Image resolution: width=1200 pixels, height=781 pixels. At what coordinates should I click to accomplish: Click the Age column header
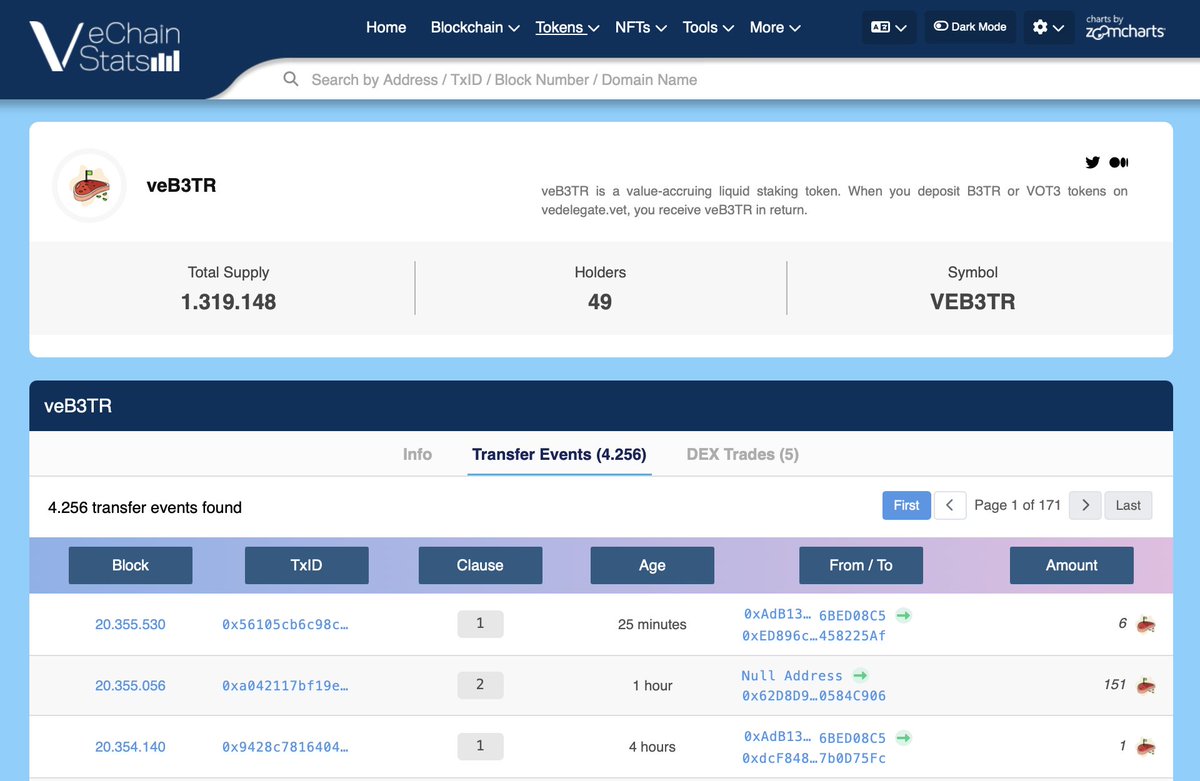pyautogui.click(x=652, y=565)
